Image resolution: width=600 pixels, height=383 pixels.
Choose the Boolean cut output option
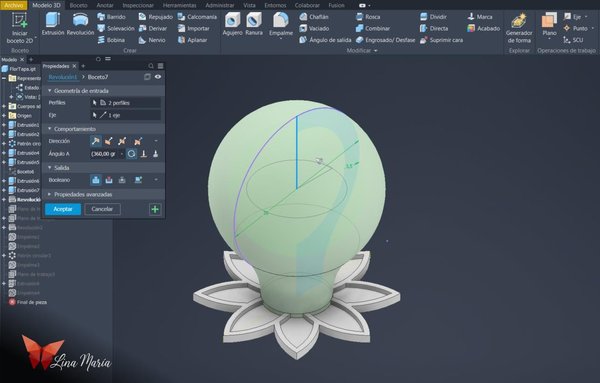(x=109, y=180)
